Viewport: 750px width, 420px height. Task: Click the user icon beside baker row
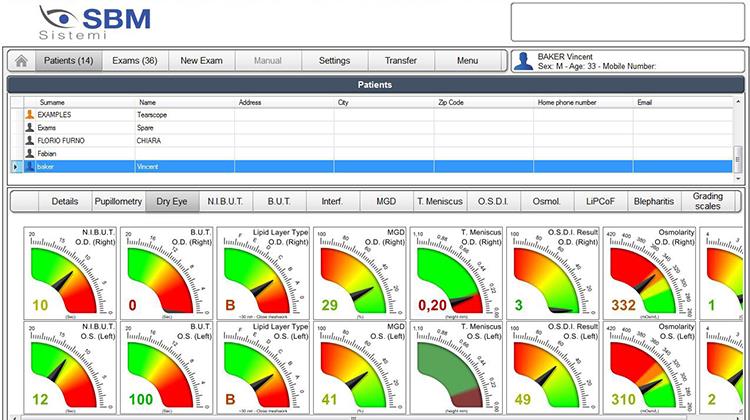[x=30, y=166]
